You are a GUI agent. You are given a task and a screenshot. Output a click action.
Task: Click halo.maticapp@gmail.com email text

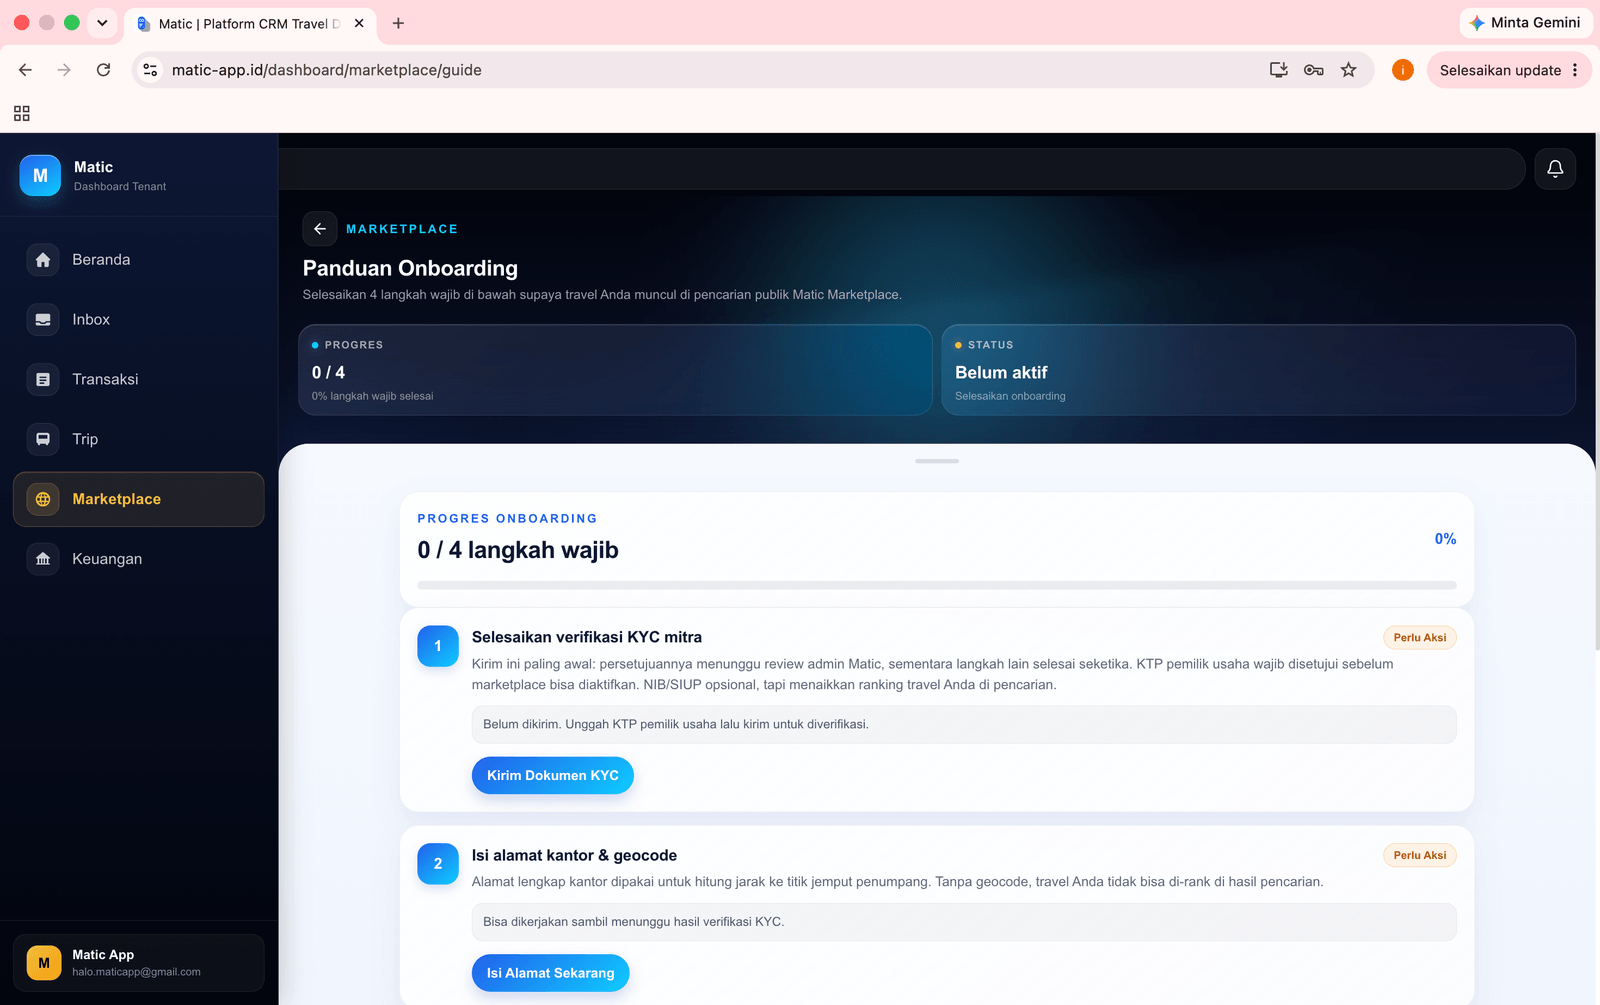click(136, 972)
